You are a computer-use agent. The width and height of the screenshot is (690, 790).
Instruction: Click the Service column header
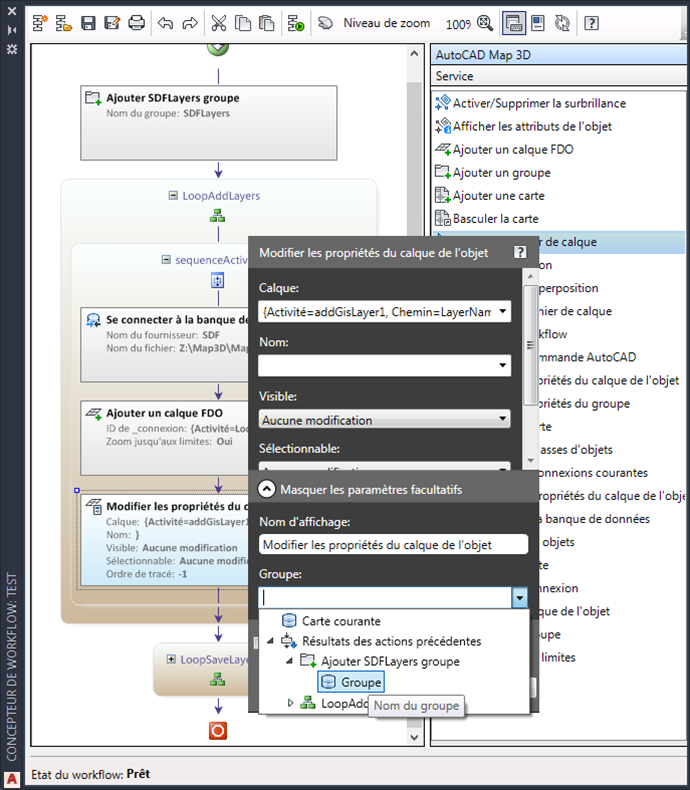pos(559,76)
